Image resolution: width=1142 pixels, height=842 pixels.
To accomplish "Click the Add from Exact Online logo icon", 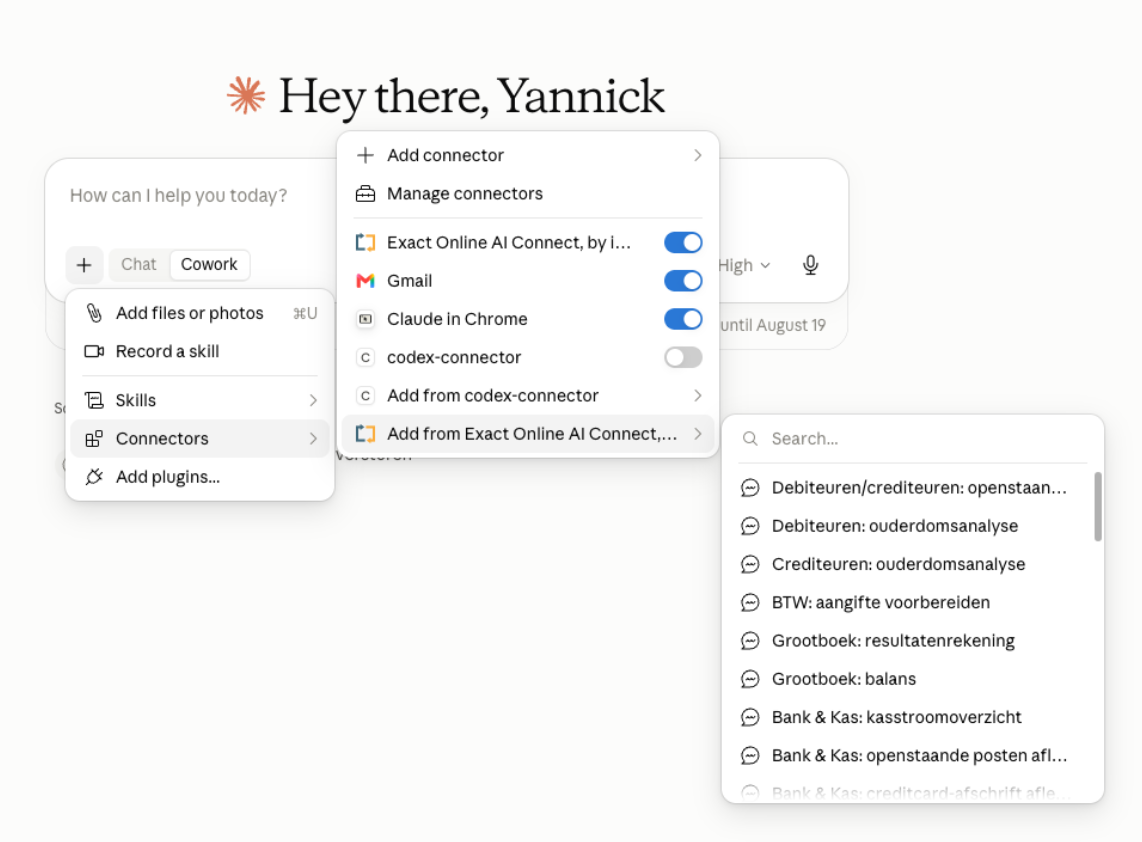I will coord(365,434).
